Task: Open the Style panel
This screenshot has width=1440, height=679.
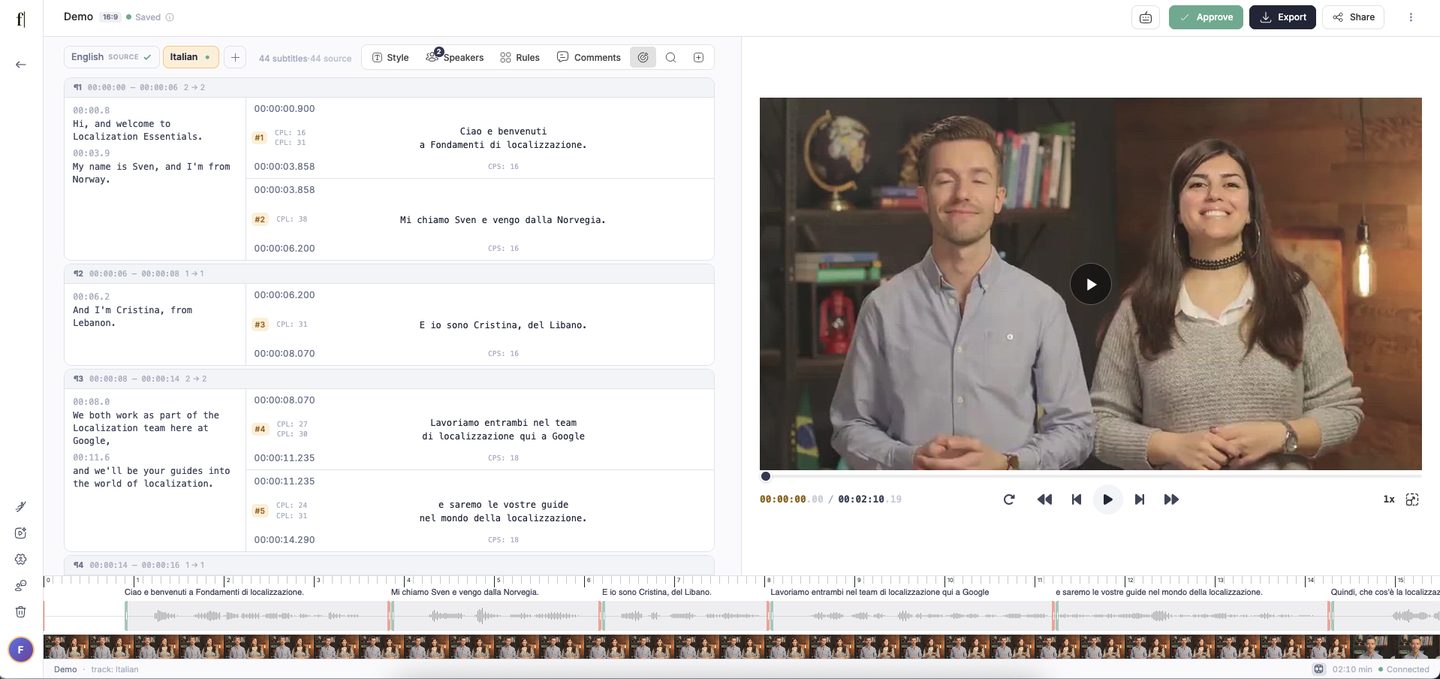Action: [x=390, y=57]
